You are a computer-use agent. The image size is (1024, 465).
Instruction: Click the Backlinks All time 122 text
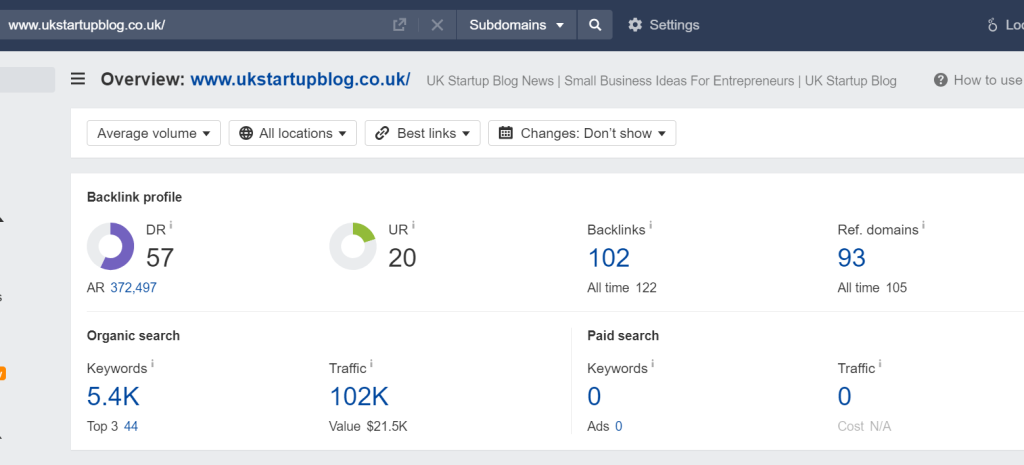pos(622,287)
